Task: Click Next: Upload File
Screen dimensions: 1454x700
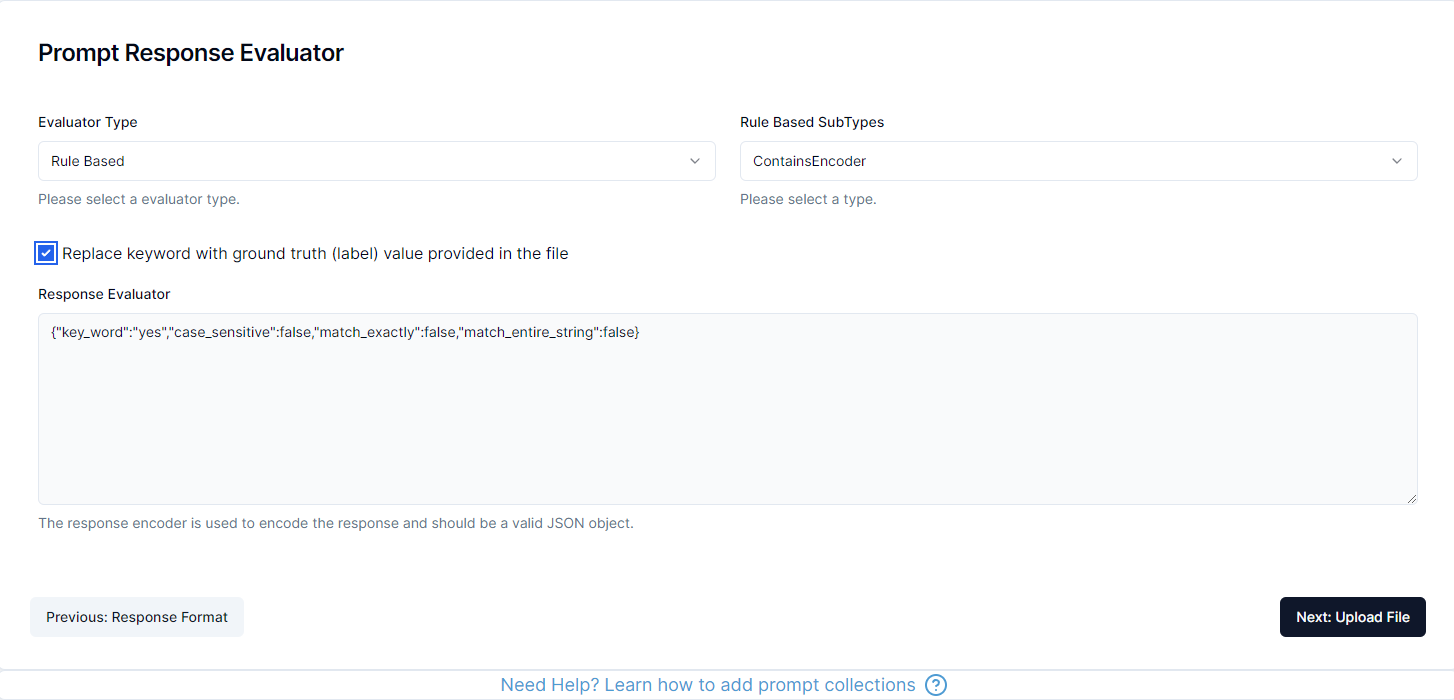Action: point(1352,617)
